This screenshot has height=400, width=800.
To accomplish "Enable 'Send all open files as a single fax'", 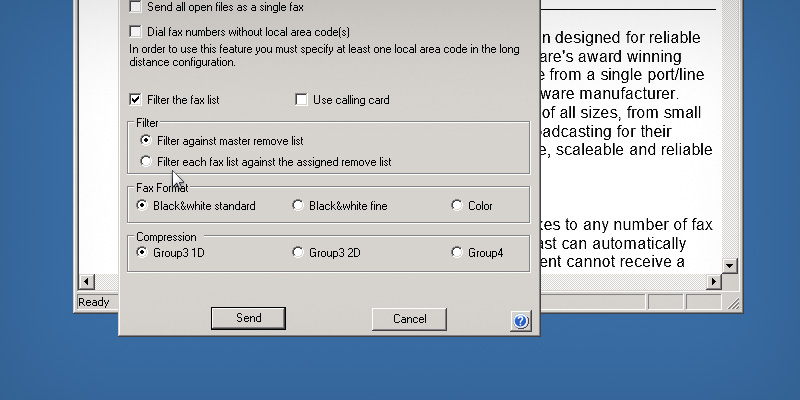I will click(x=135, y=7).
